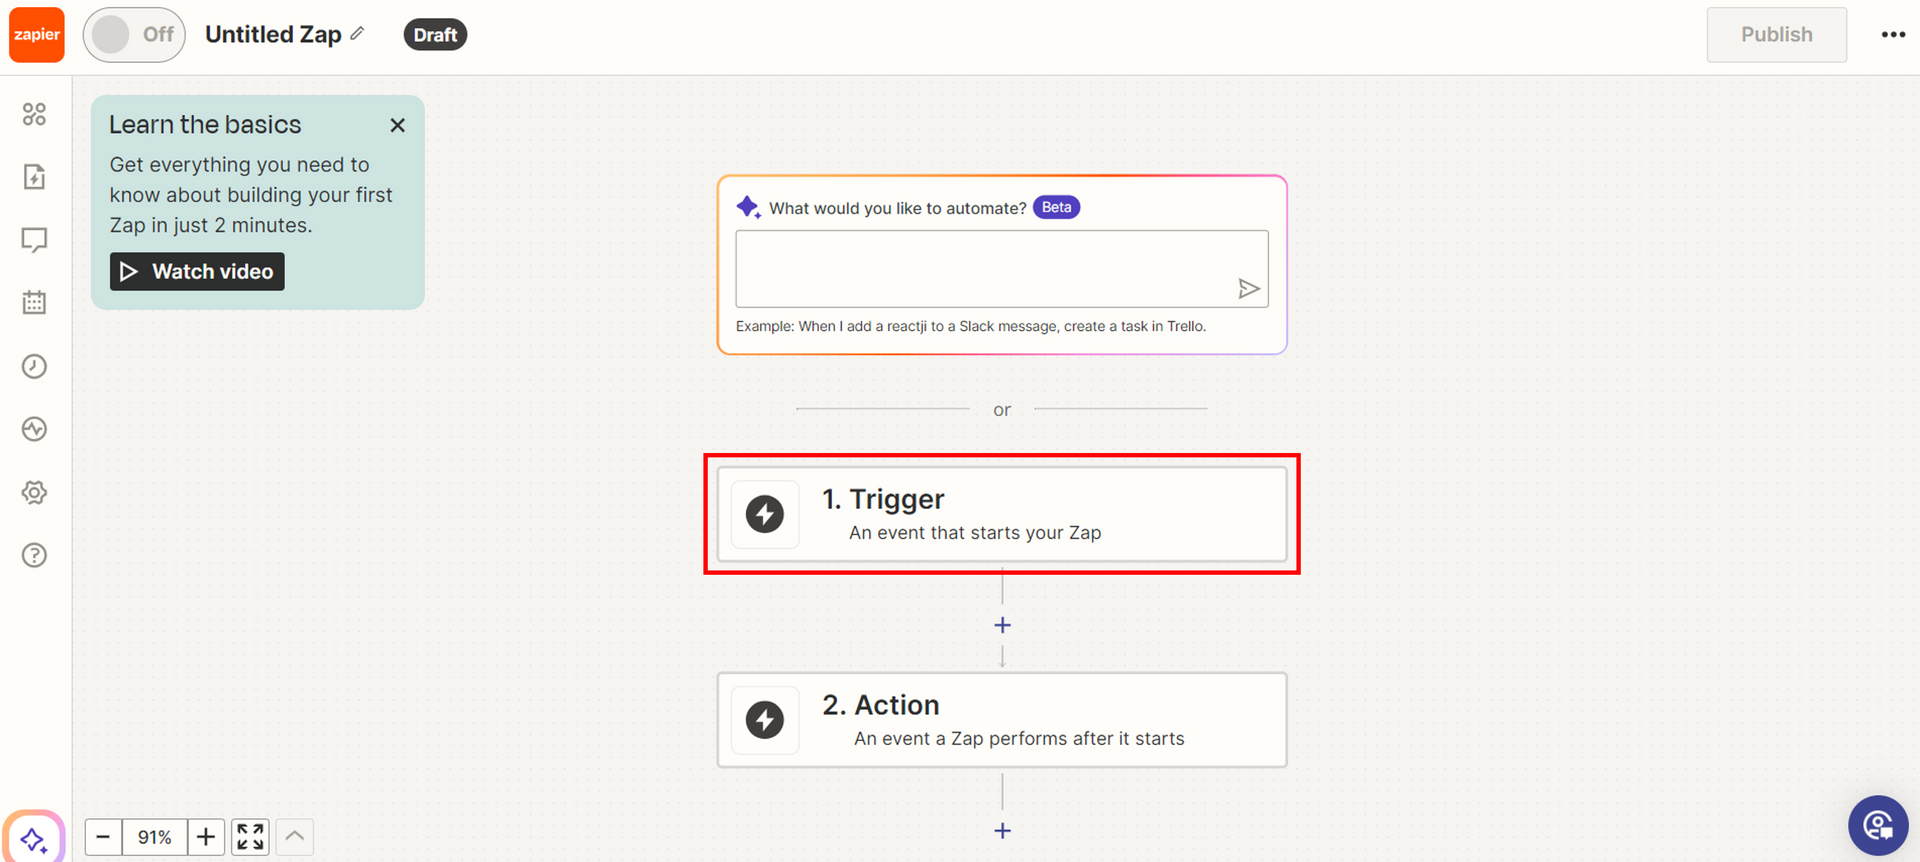Open the history clock sidebar icon

pos(34,366)
